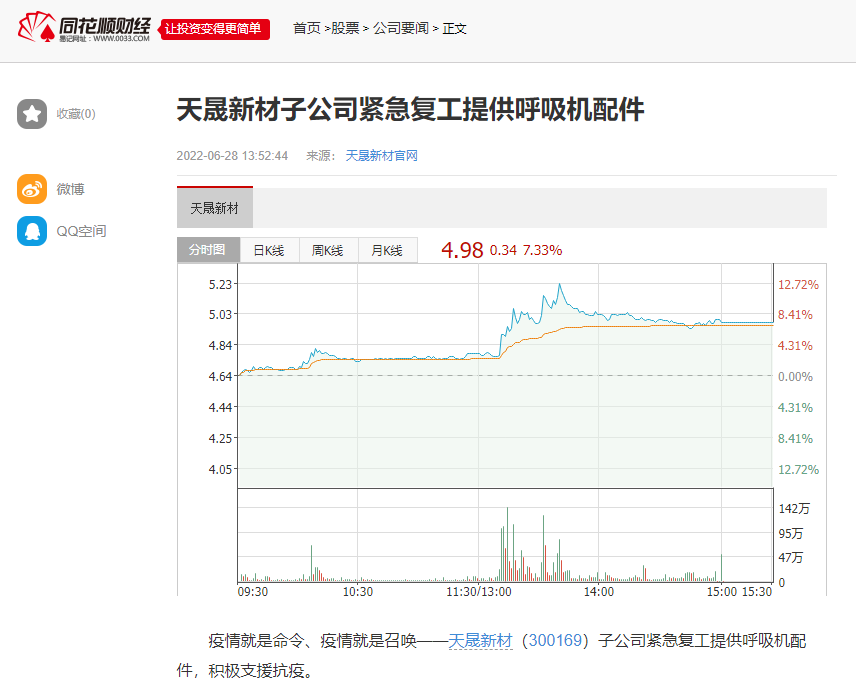Open source link 天晟新材官网
The height and width of the screenshot is (691, 856).
pos(381,155)
